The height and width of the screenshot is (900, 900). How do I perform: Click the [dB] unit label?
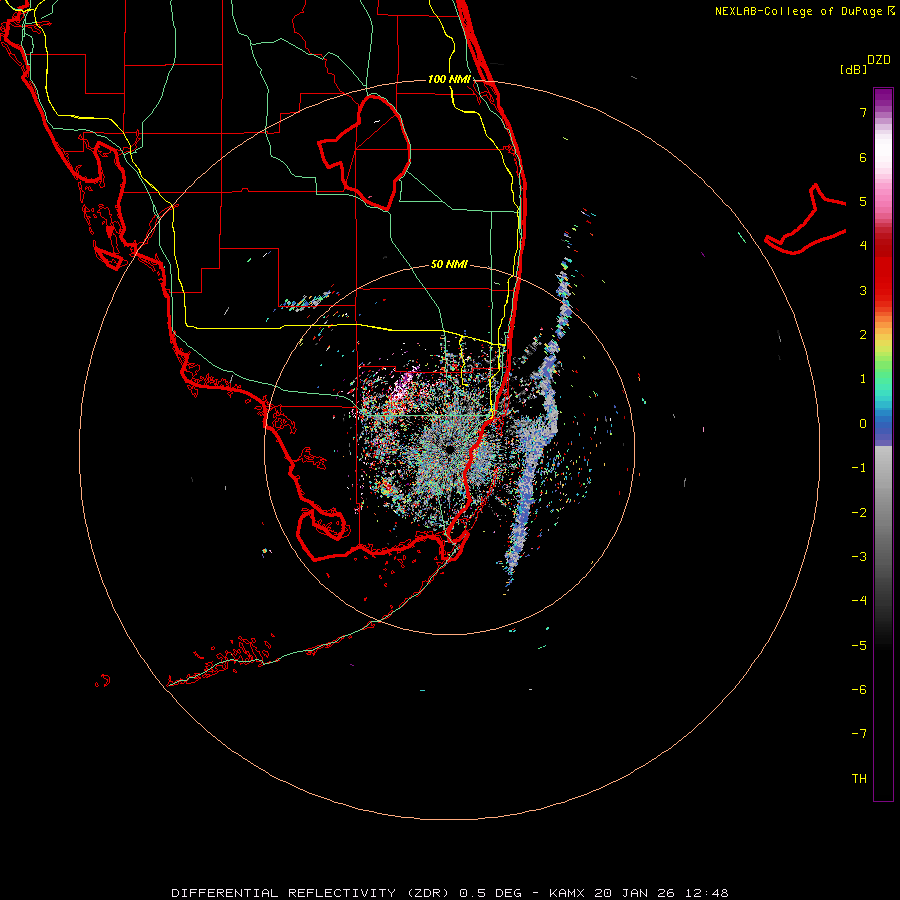(853, 69)
